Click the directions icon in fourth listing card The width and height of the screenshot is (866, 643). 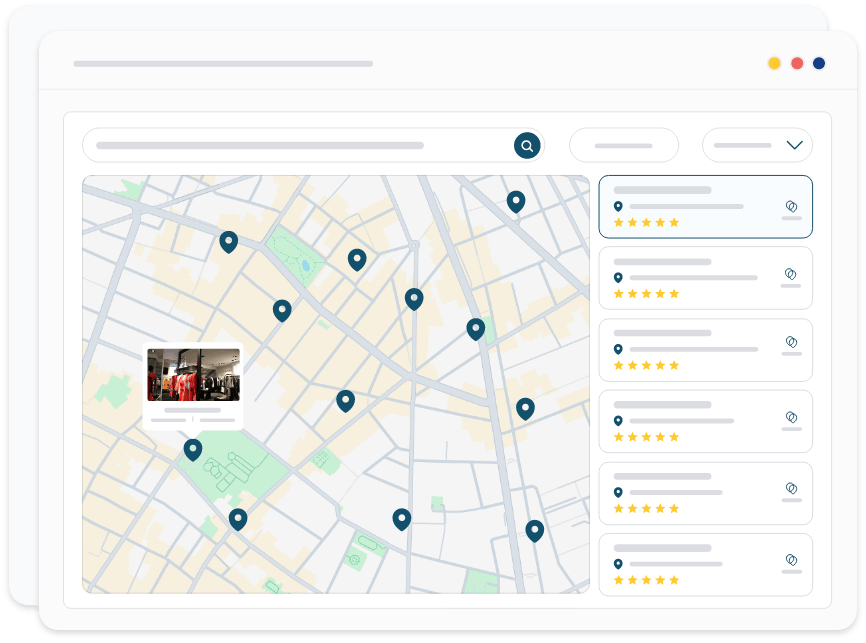click(x=791, y=417)
